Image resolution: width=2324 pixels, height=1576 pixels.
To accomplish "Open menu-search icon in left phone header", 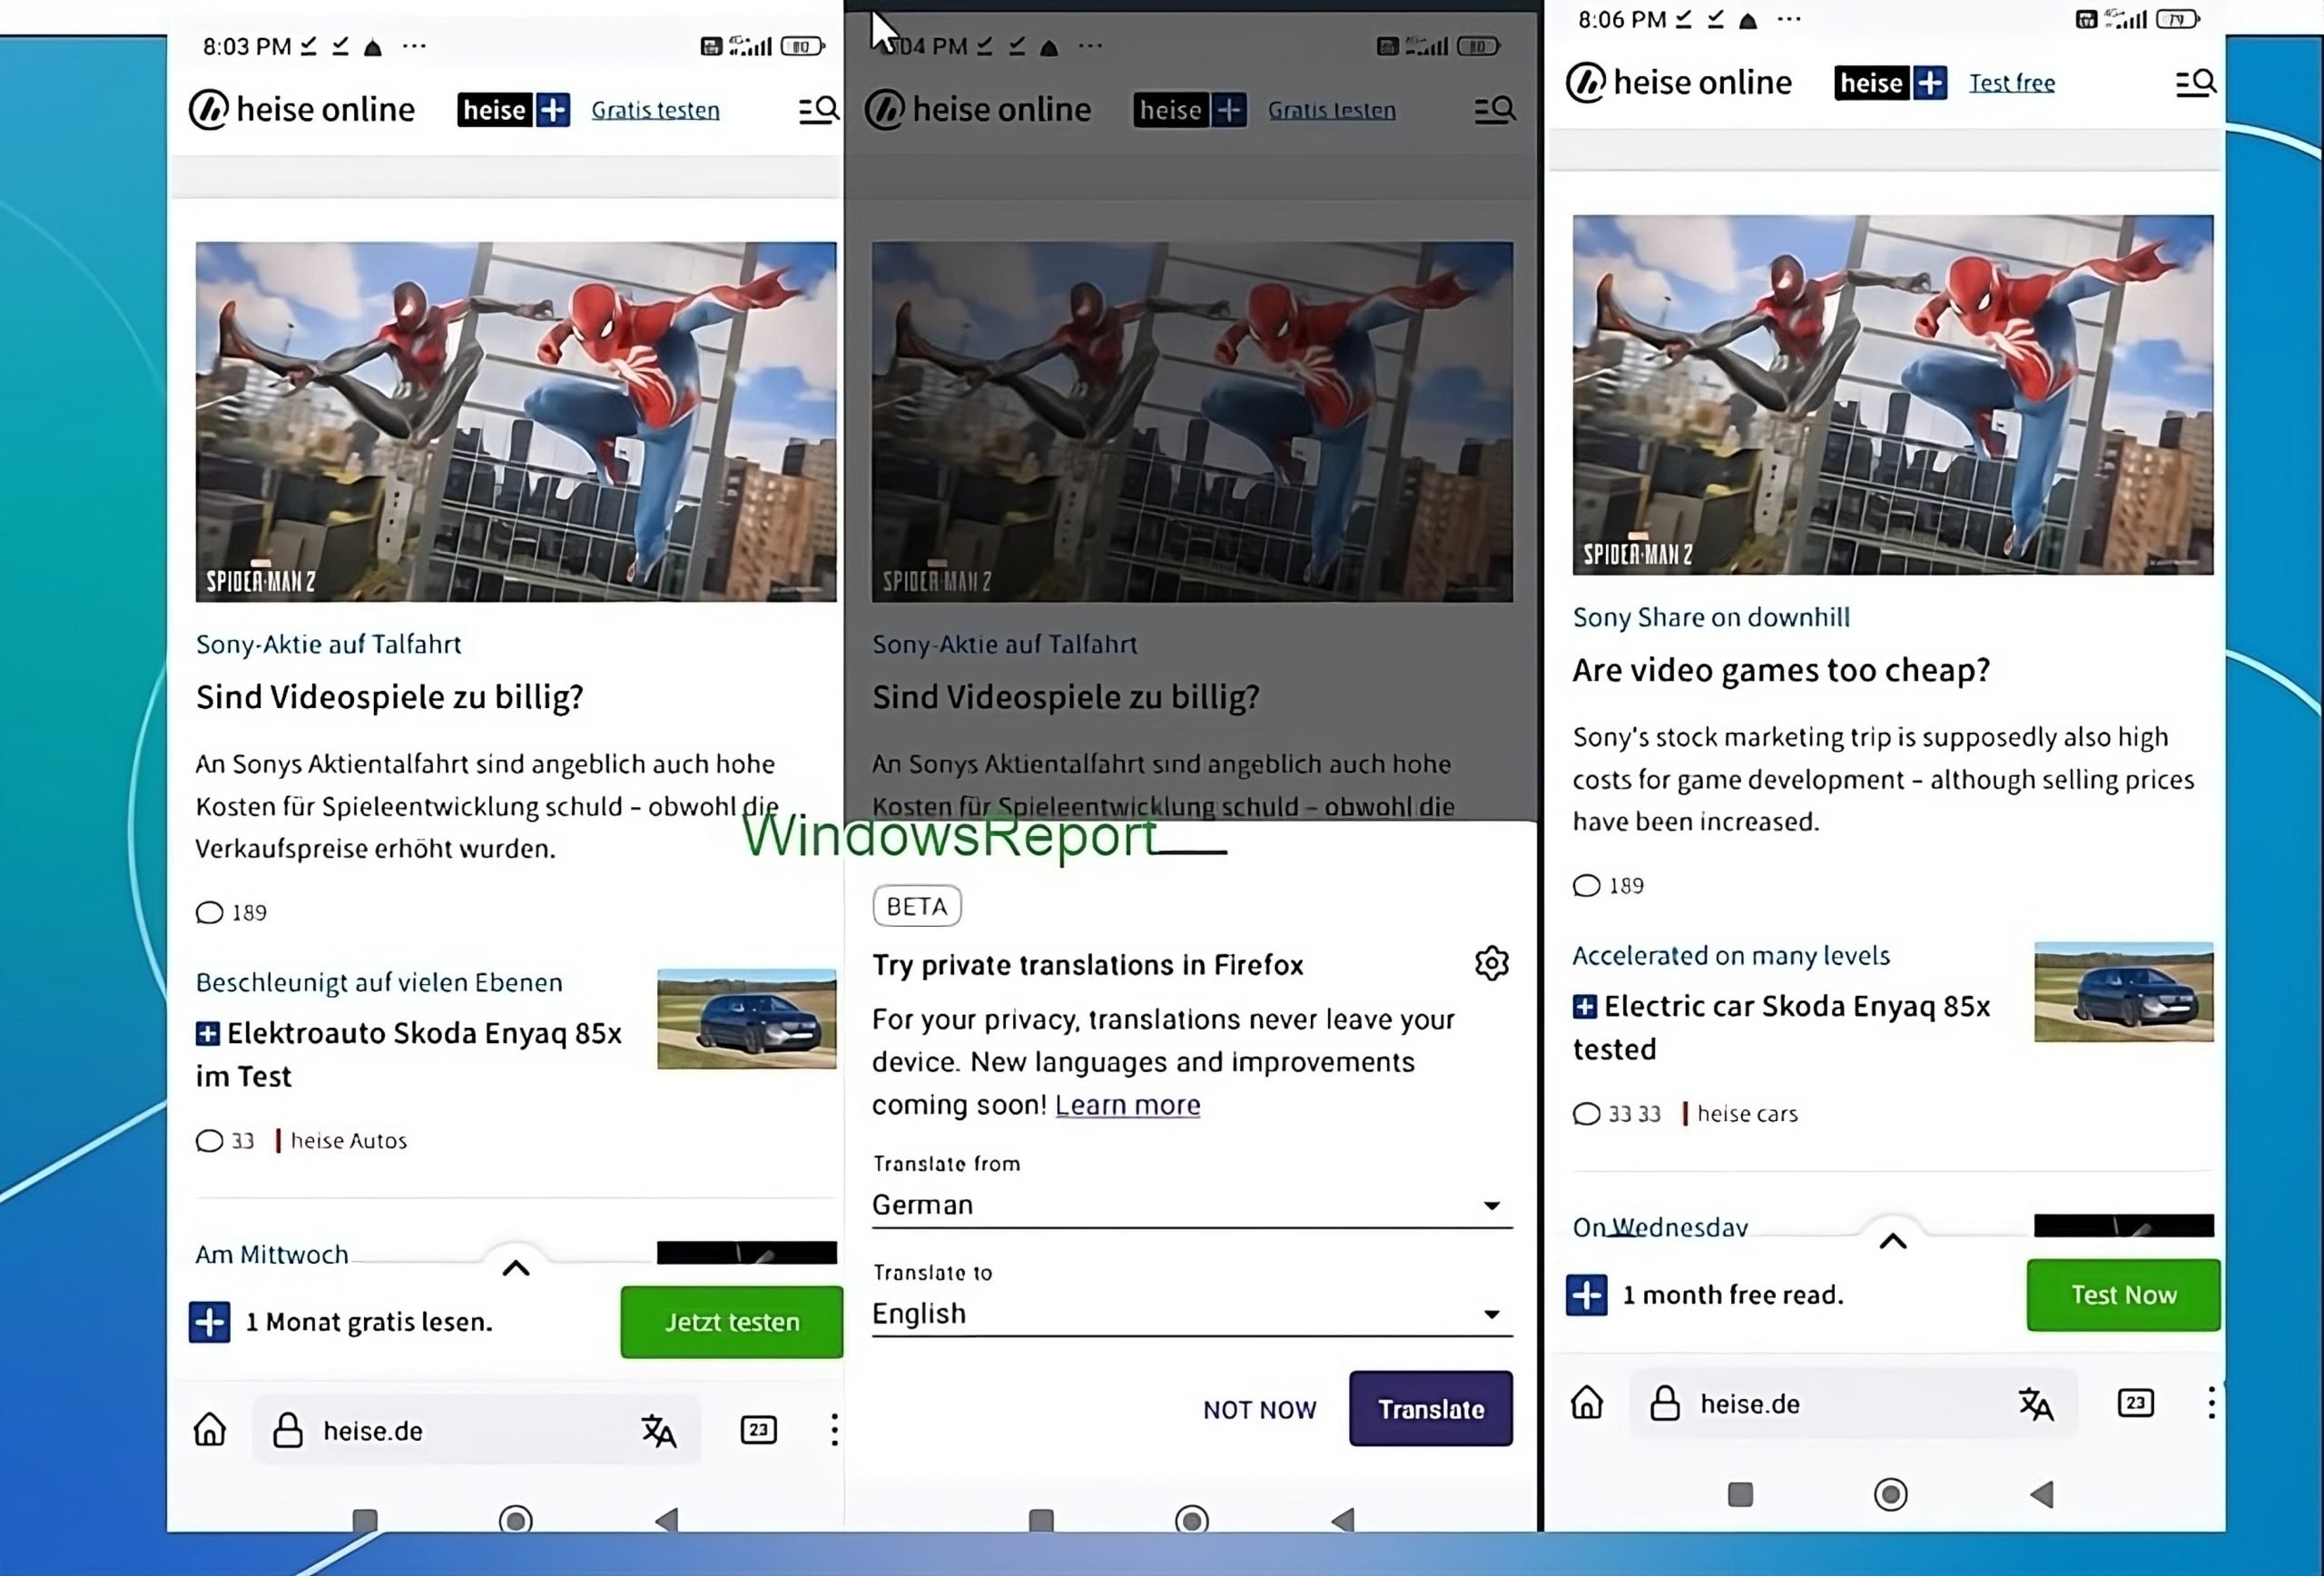I will [818, 110].
